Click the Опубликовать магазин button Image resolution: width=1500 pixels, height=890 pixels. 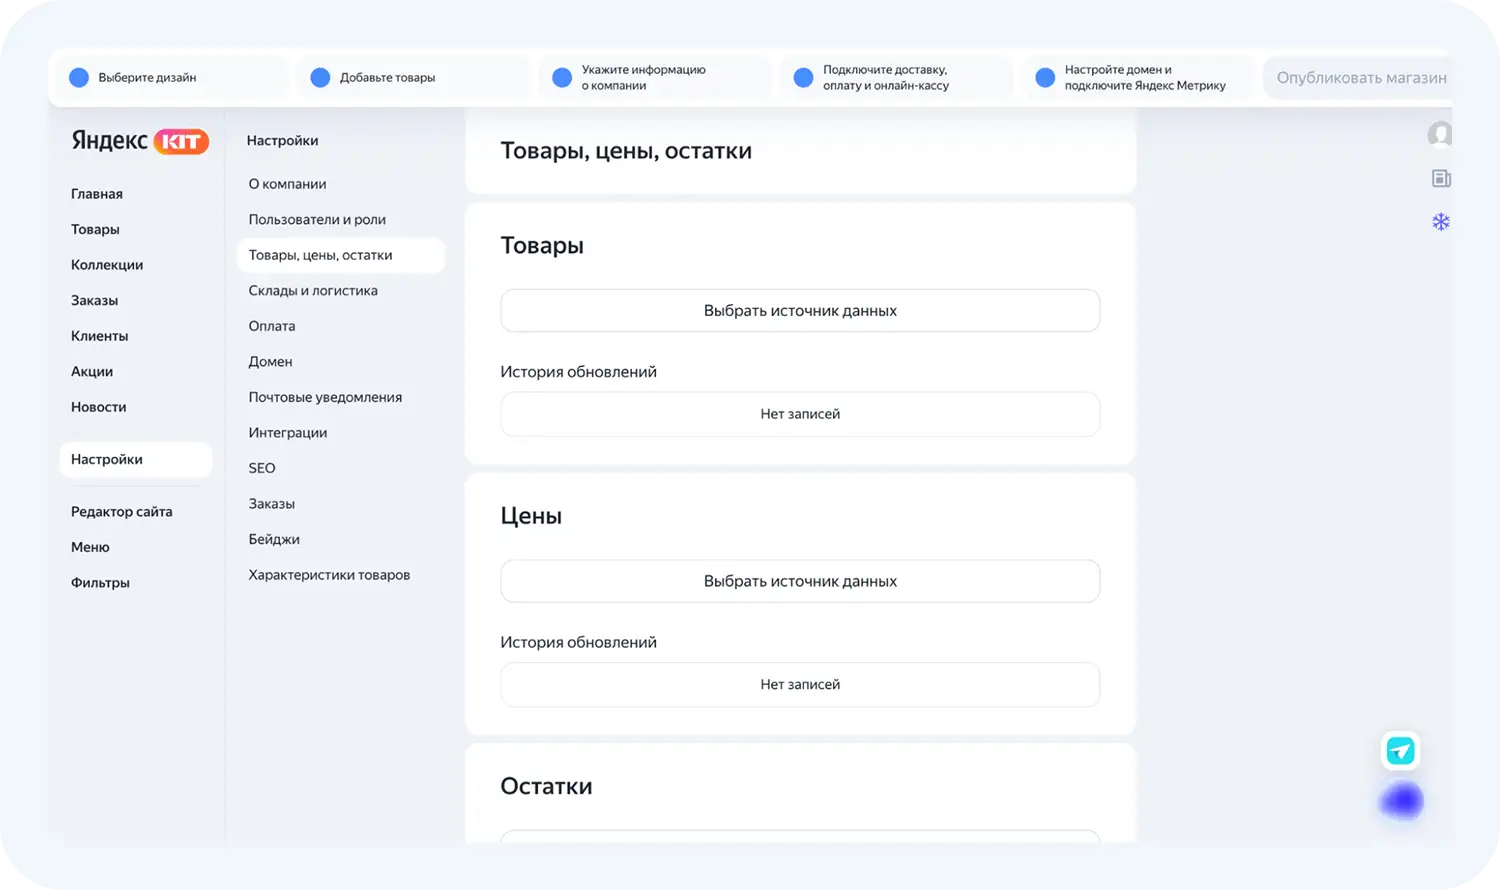coord(1360,78)
